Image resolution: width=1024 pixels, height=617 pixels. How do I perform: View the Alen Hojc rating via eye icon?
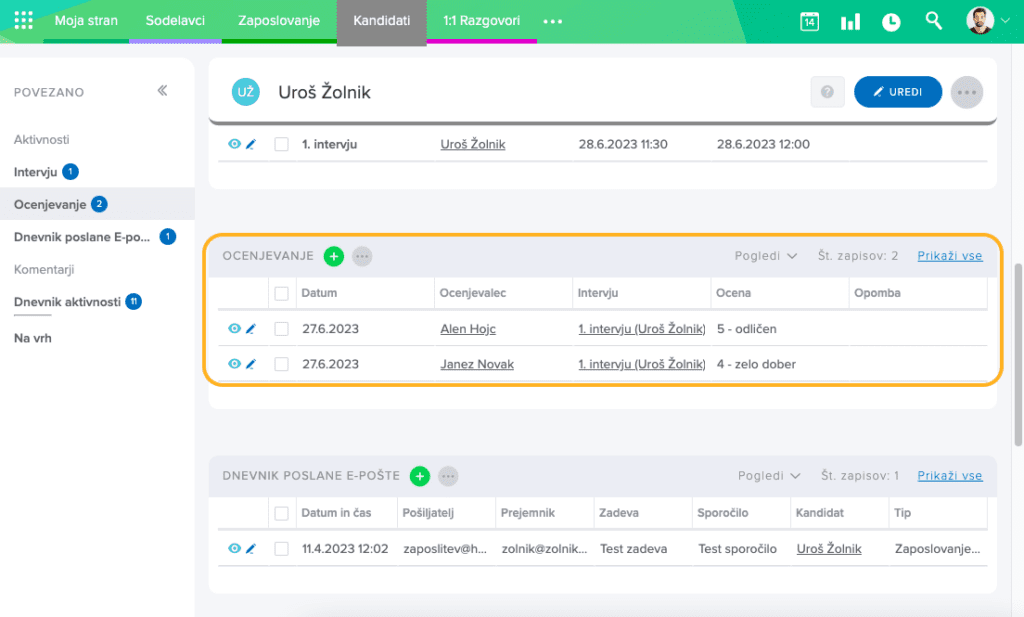[x=234, y=329]
